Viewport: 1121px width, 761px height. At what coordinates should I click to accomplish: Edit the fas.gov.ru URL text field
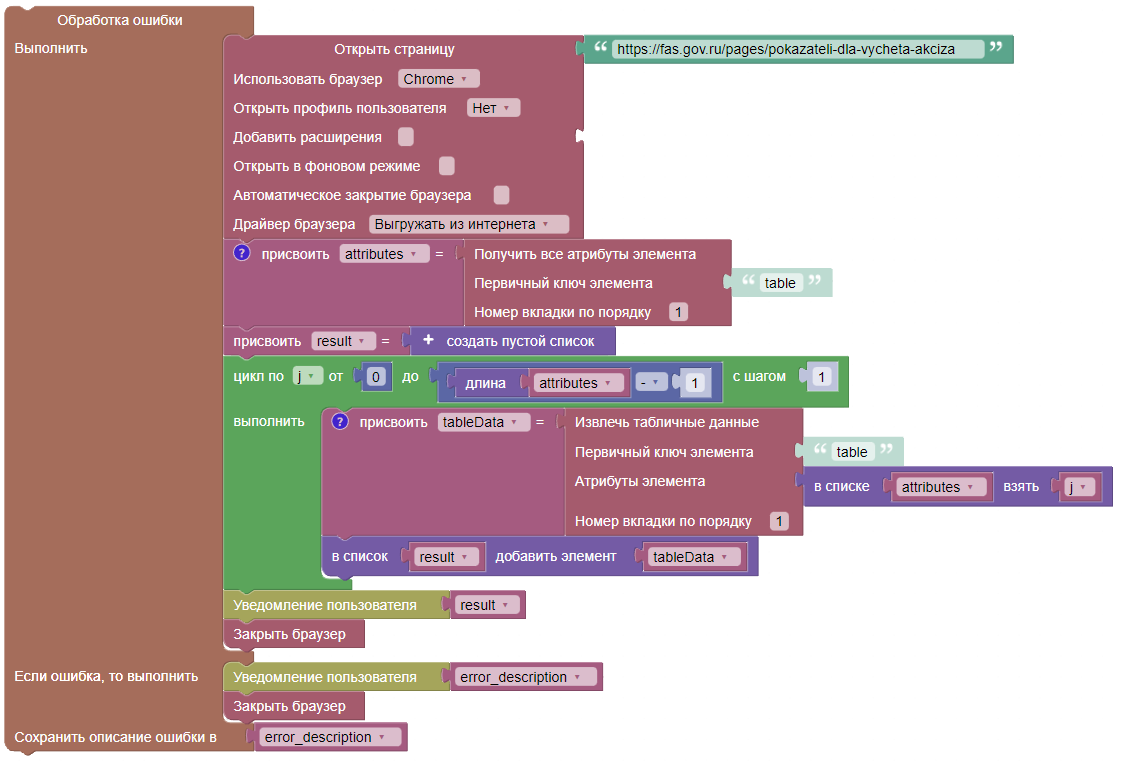(x=797, y=49)
